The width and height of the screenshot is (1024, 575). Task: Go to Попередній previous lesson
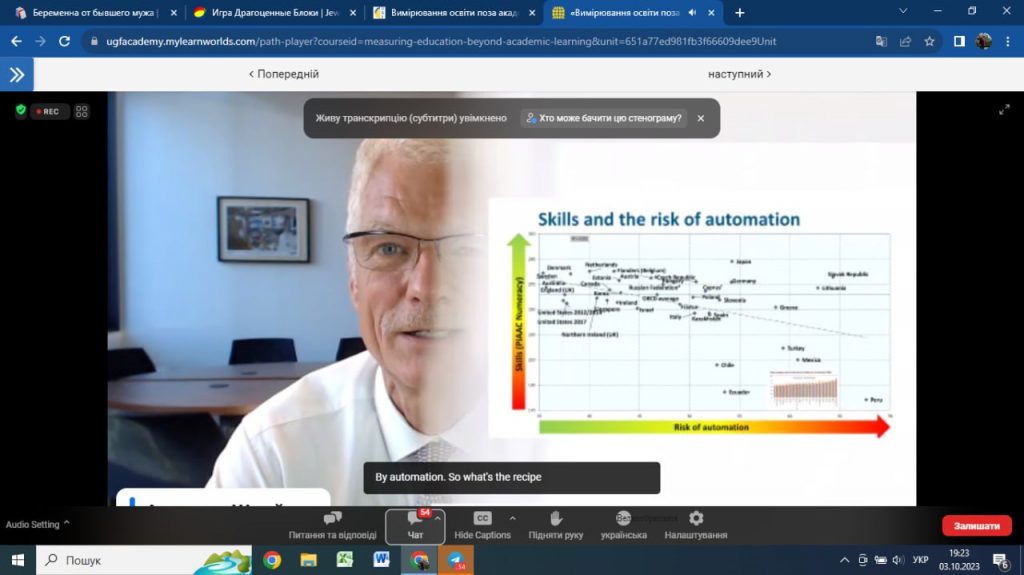[284, 74]
